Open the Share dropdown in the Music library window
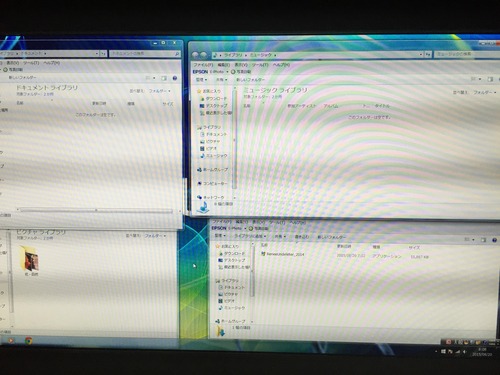The image size is (500, 375). 221,80
